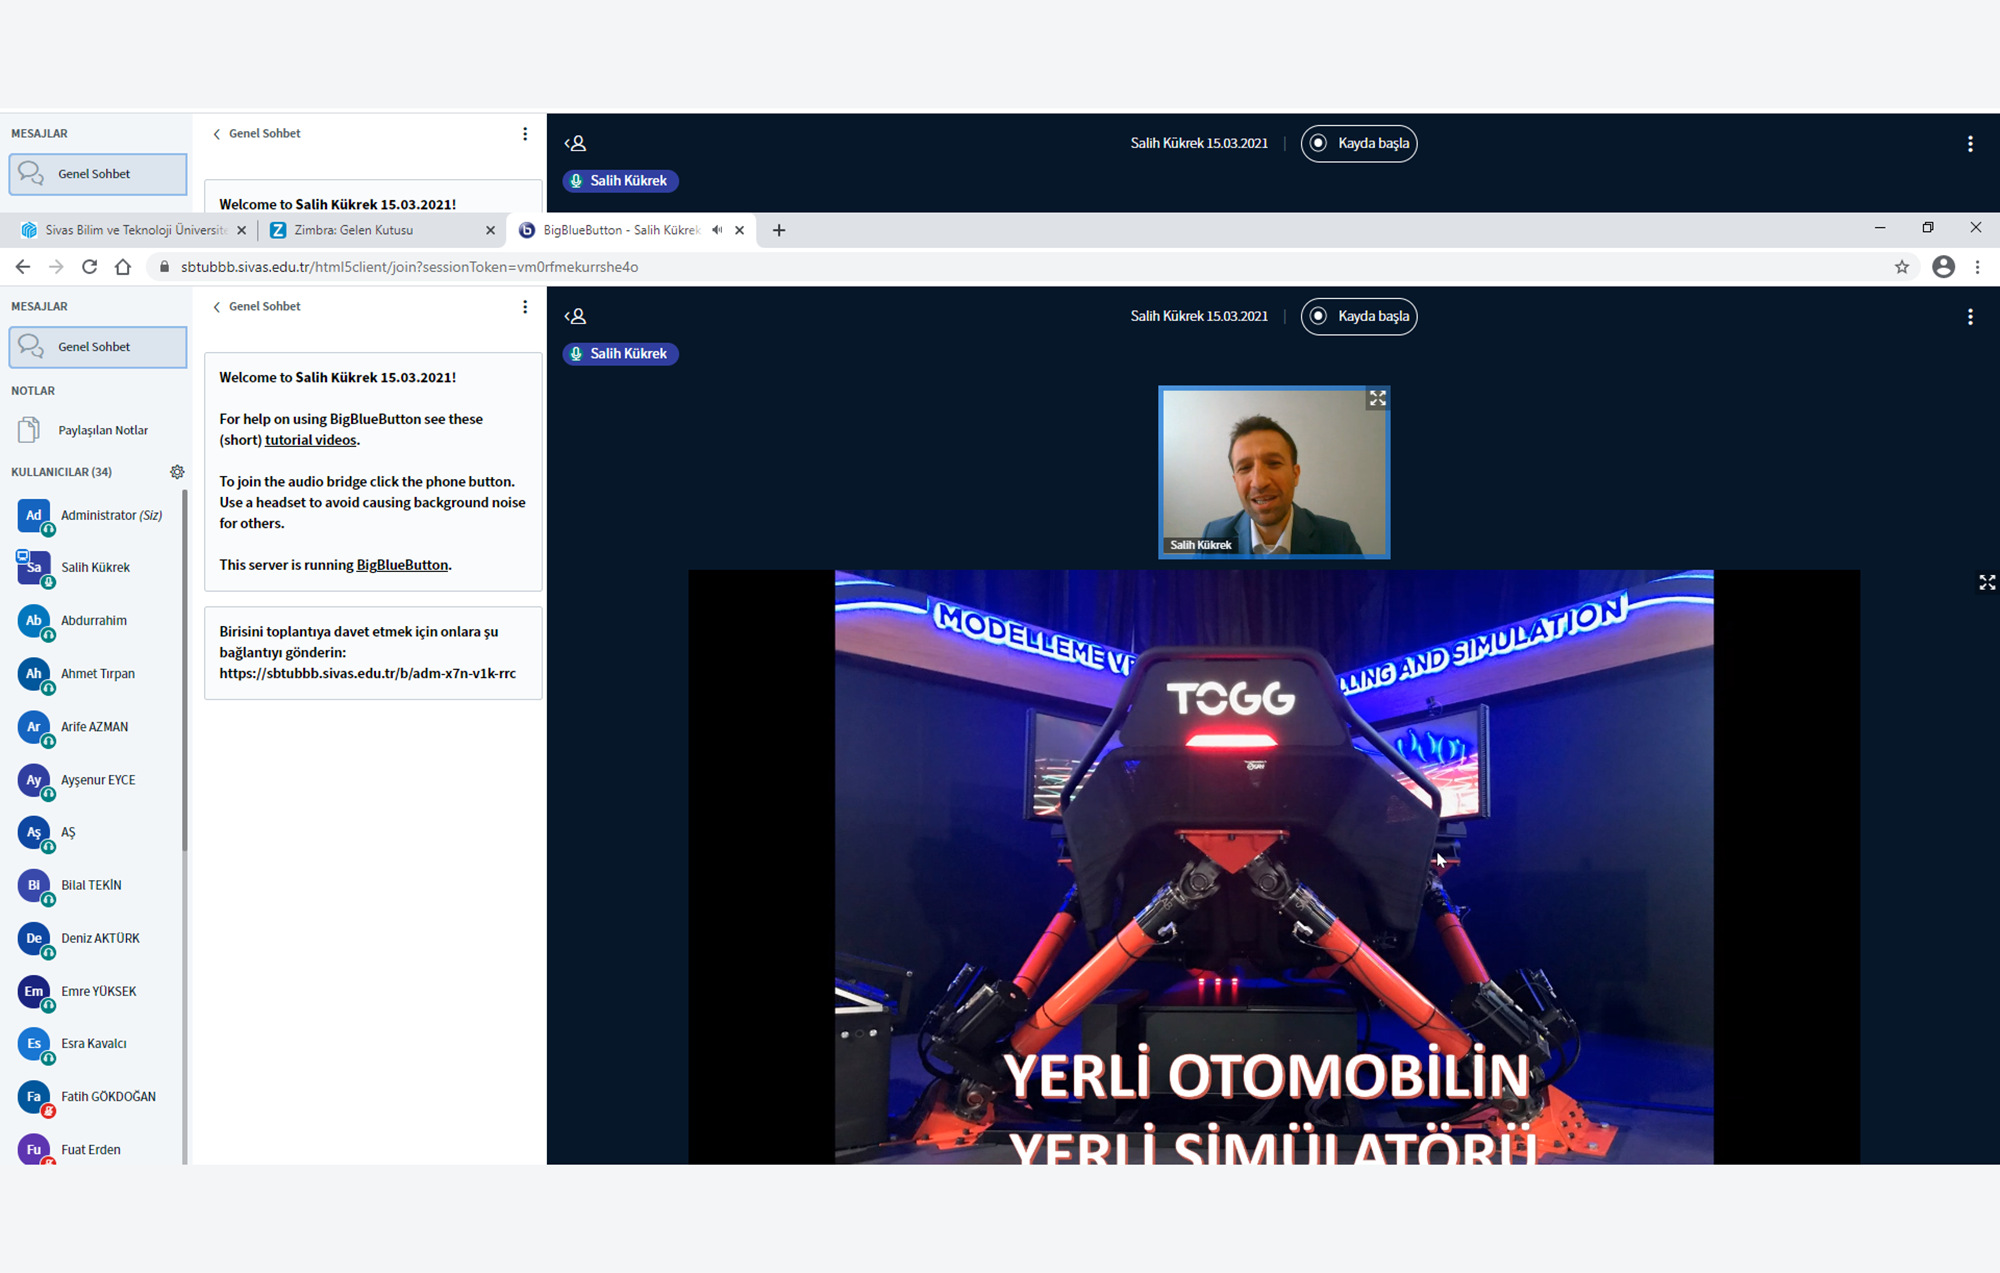
Task: Open Genel Sohbet in upper background window
Action: tap(98, 174)
